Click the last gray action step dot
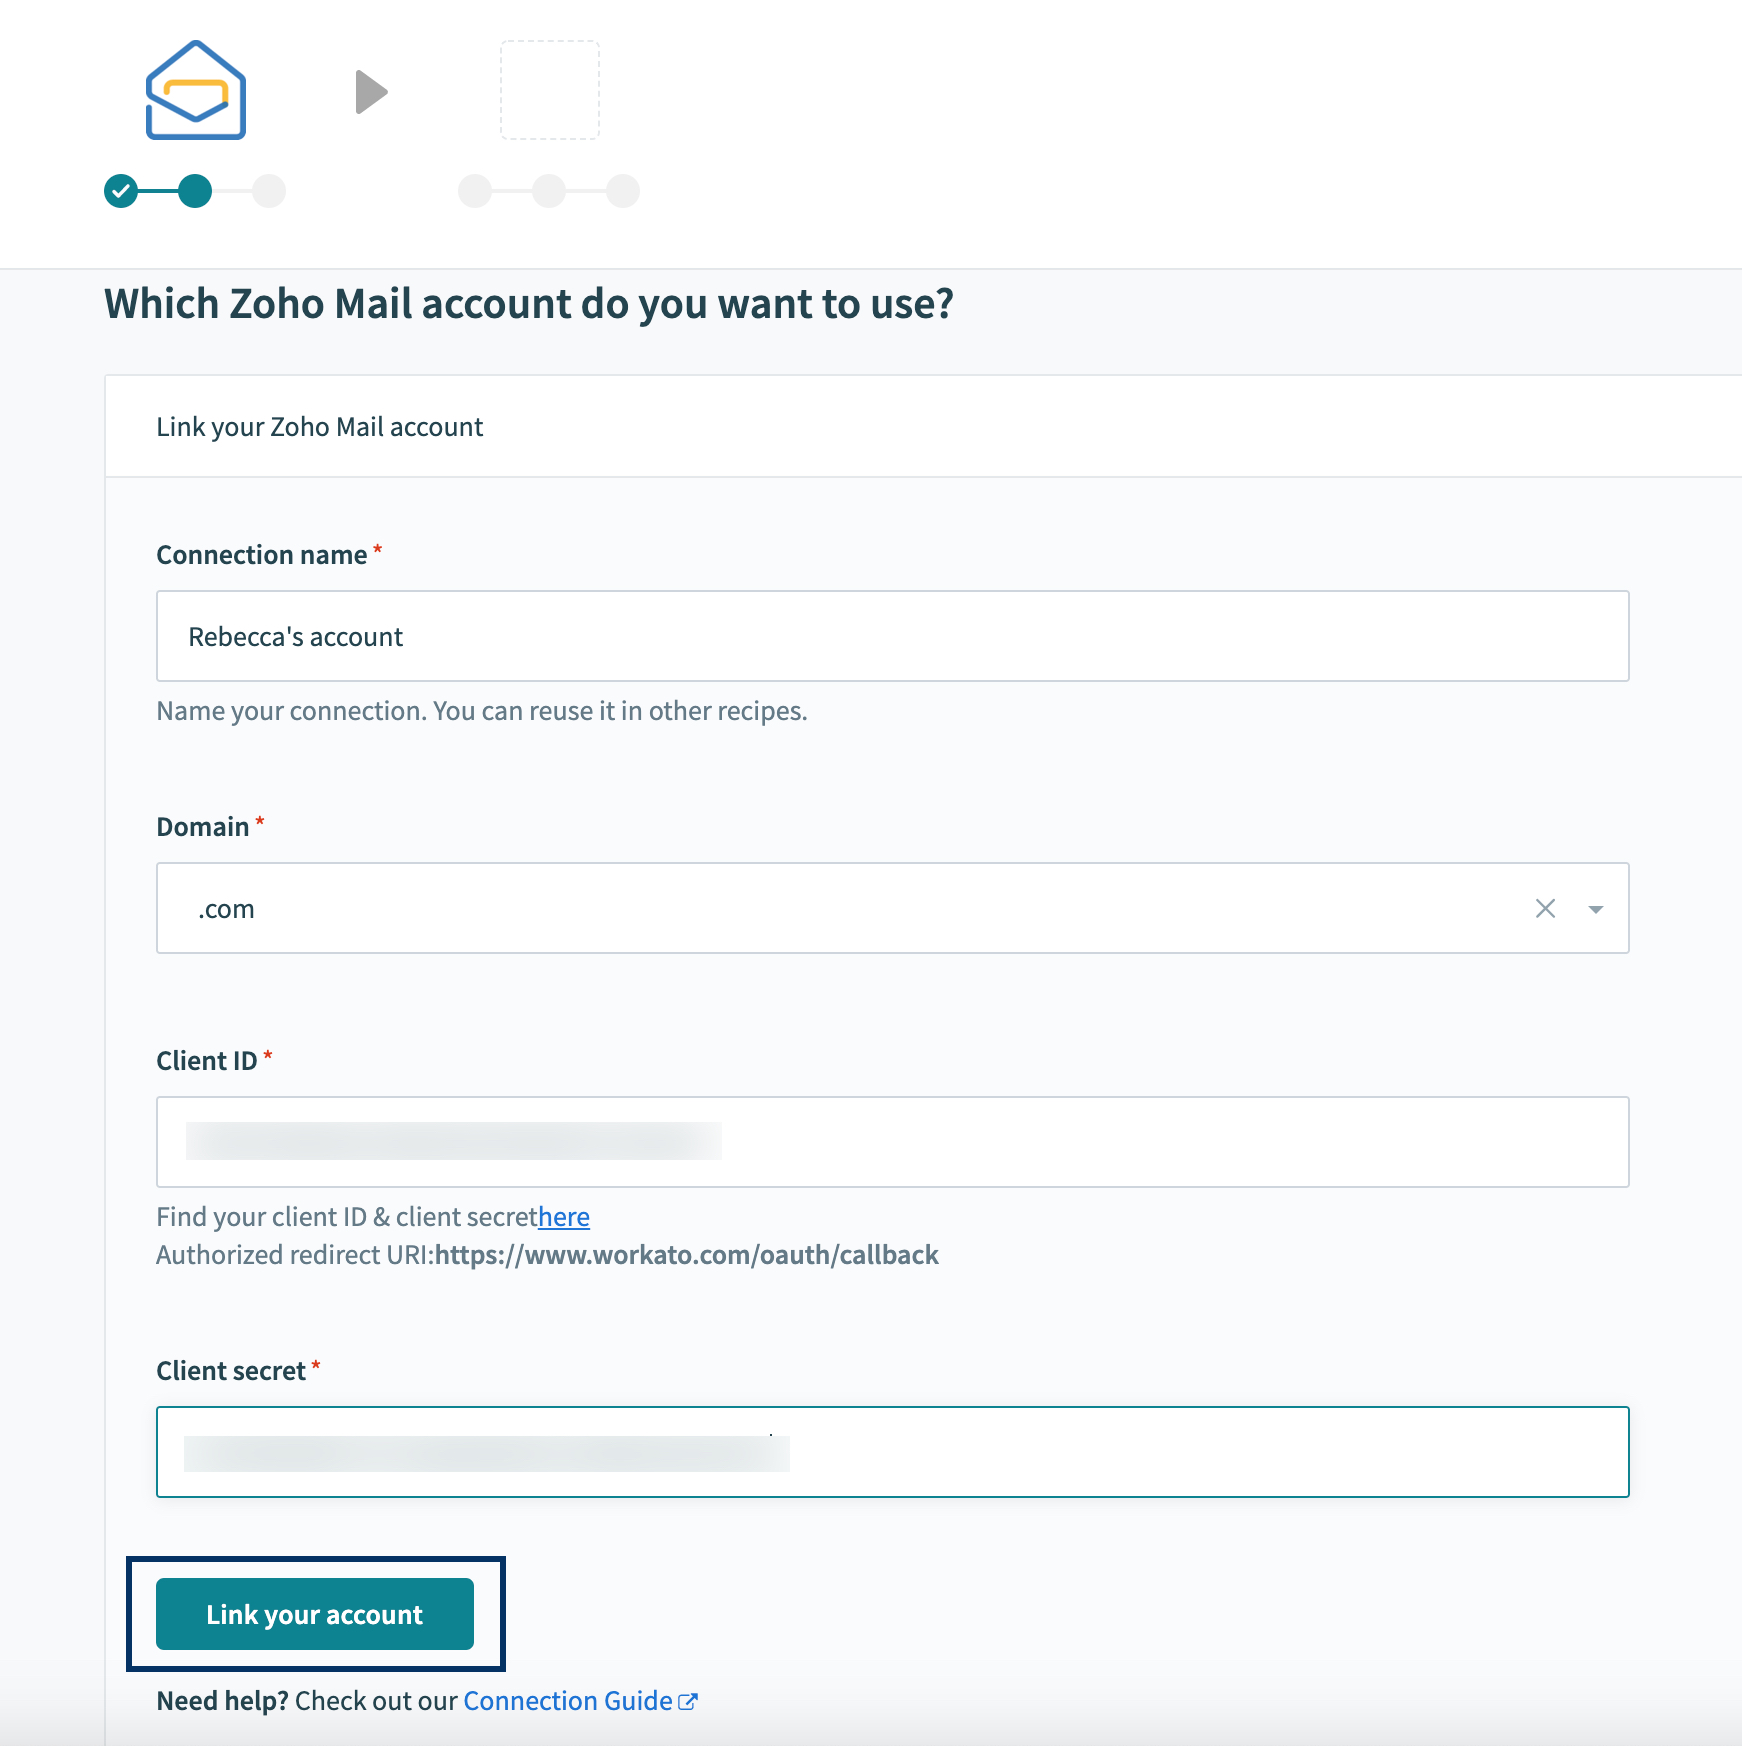The image size is (1742, 1746). pos(623,191)
